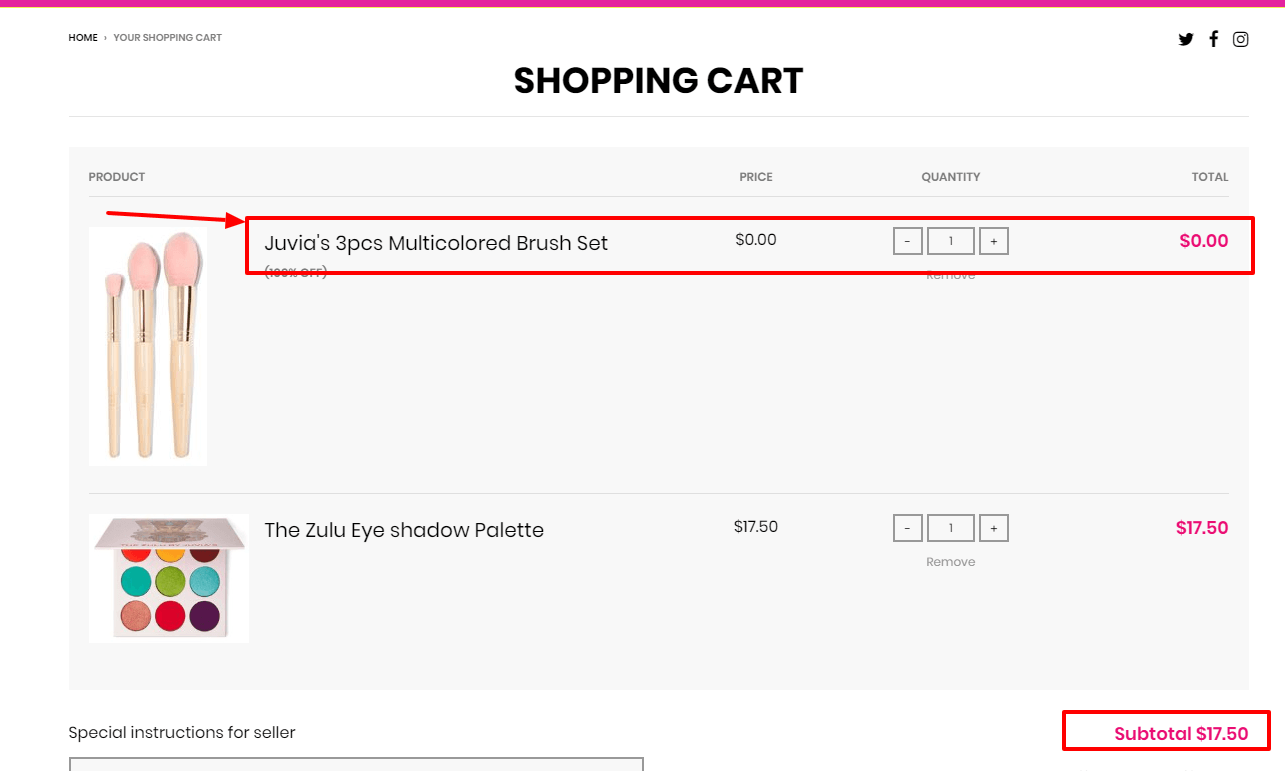Remove the Zulu Eye shadow Palette
This screenshot has height=771, width=1285.
[x=950, y=561]
